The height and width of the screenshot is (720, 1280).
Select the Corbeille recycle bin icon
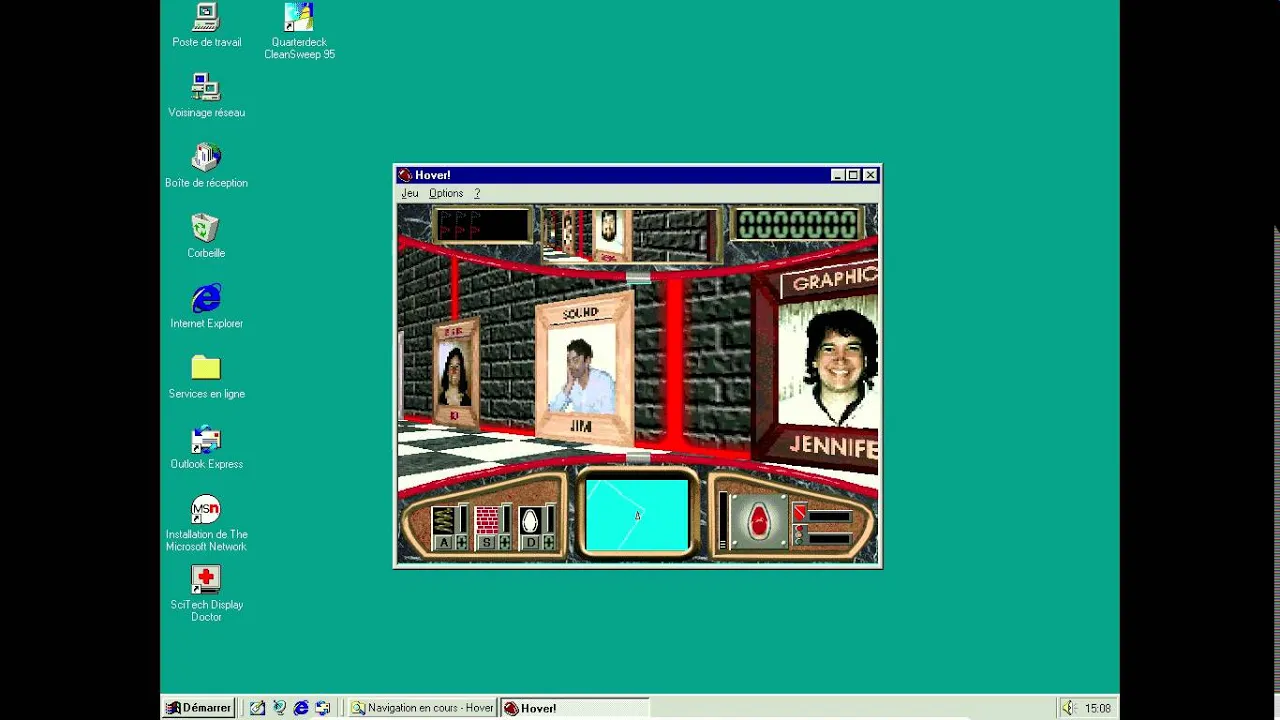pos(206,235)
